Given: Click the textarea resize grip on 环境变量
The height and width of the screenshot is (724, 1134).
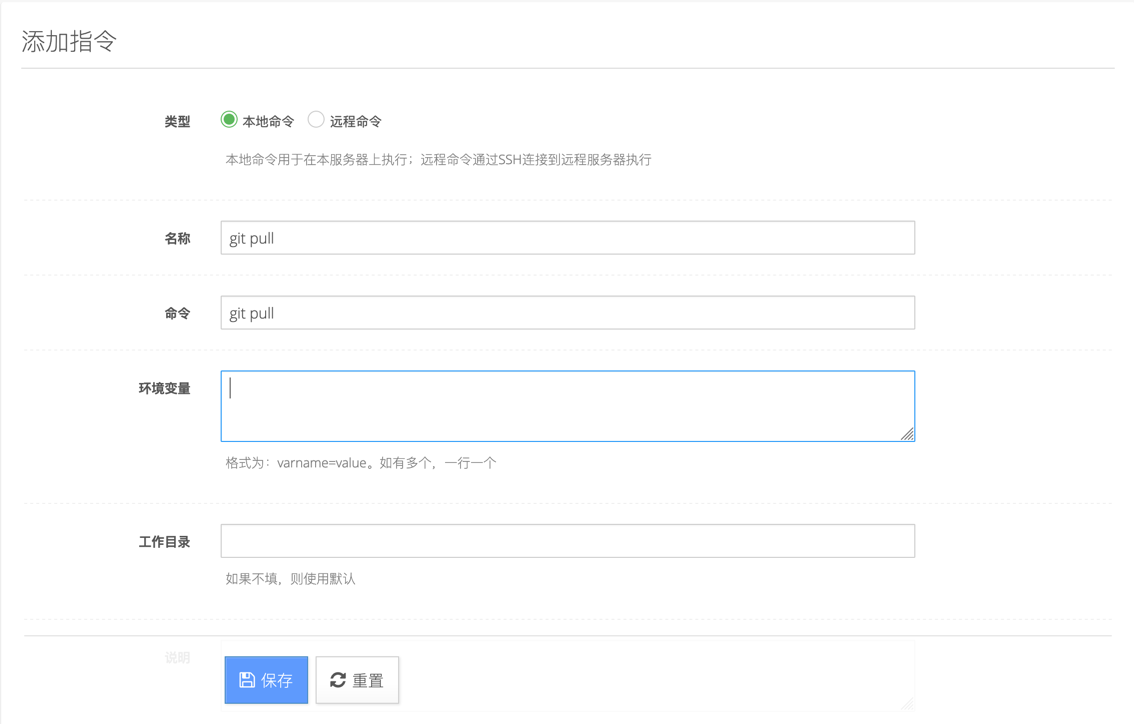Looking at the screenshot, I should pyautogui.click(x=908, y=433).
